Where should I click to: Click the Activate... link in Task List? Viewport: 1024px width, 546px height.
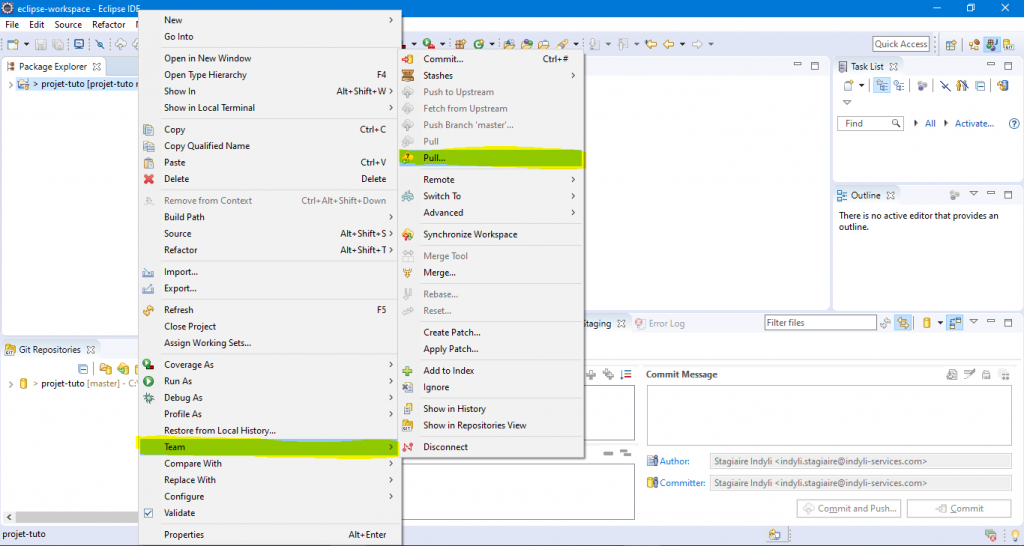[x=974, y=123]
